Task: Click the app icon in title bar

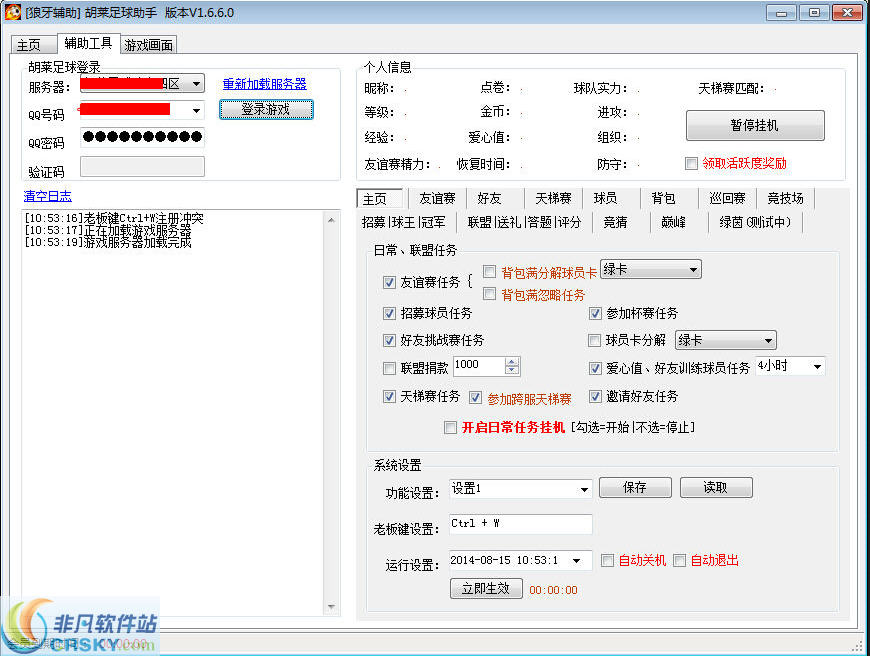Action: tap(12, 12)
